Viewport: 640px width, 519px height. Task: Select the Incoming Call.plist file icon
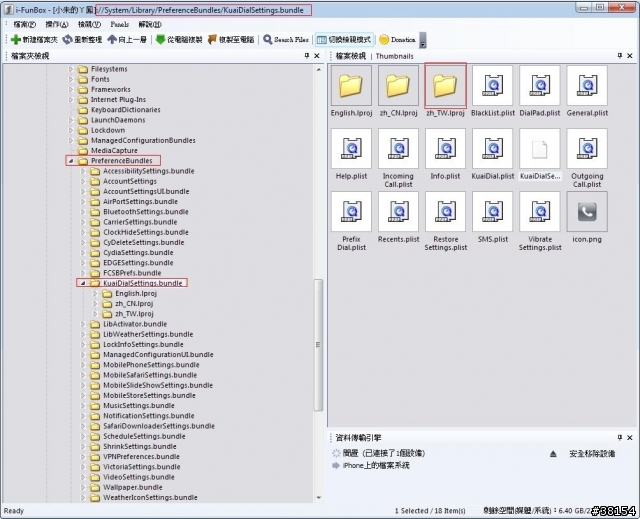tap(398, 149)
